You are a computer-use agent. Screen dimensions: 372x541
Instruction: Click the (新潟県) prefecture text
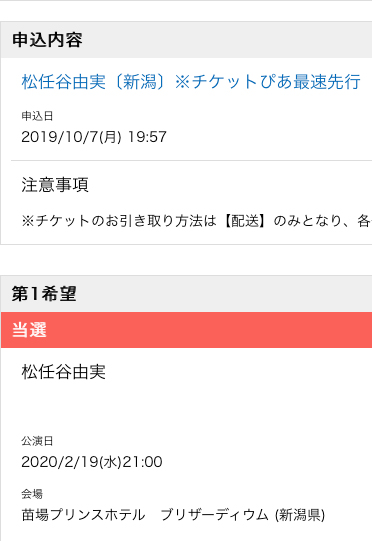(x=300, y=515)
